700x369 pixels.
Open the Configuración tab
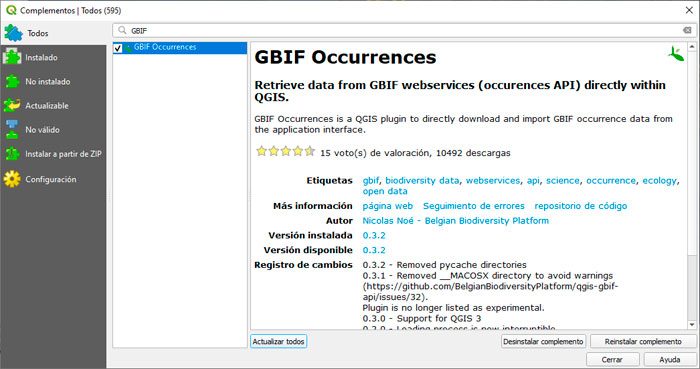tap(53, 179)
